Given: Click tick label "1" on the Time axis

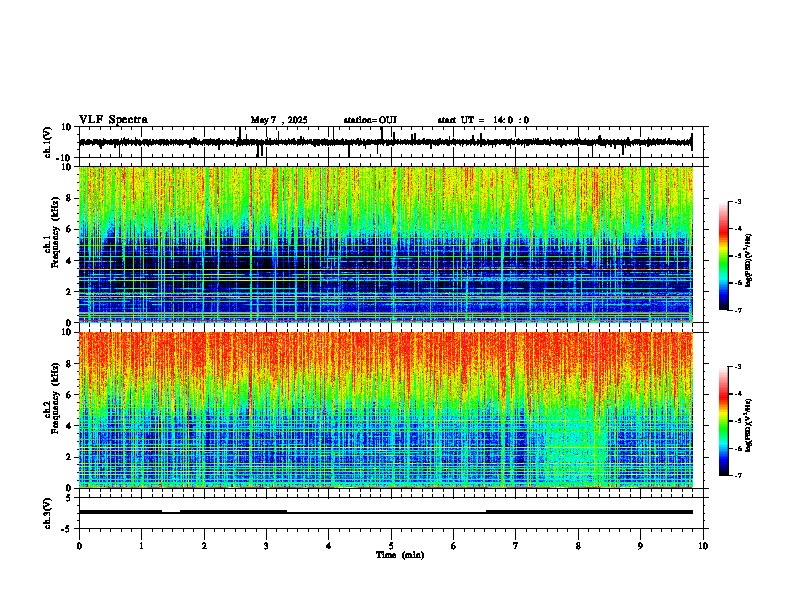Looking at the screenshot, I should point(141,546).
